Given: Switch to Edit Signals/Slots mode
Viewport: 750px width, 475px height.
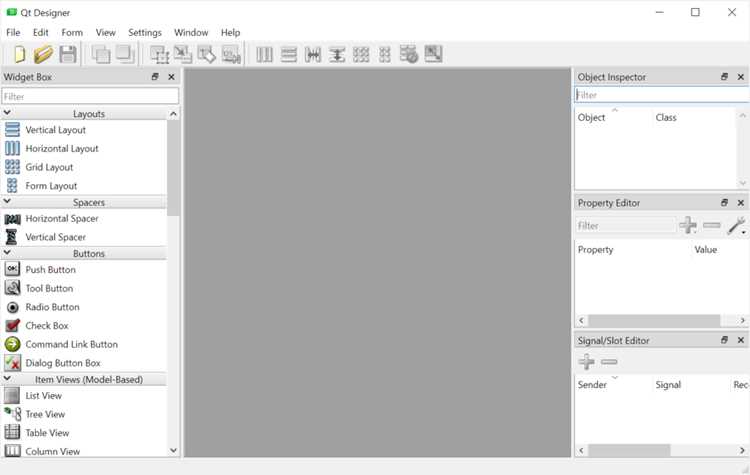Looking at the screenshot, I should 183,54.
